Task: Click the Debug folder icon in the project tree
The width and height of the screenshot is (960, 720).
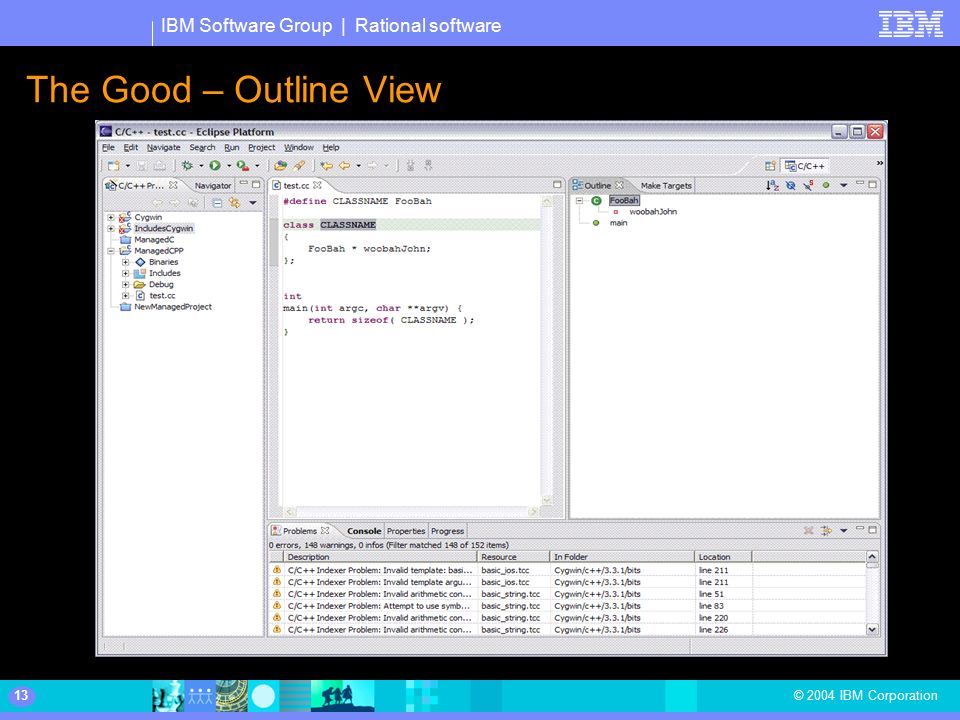Action: 140,285
